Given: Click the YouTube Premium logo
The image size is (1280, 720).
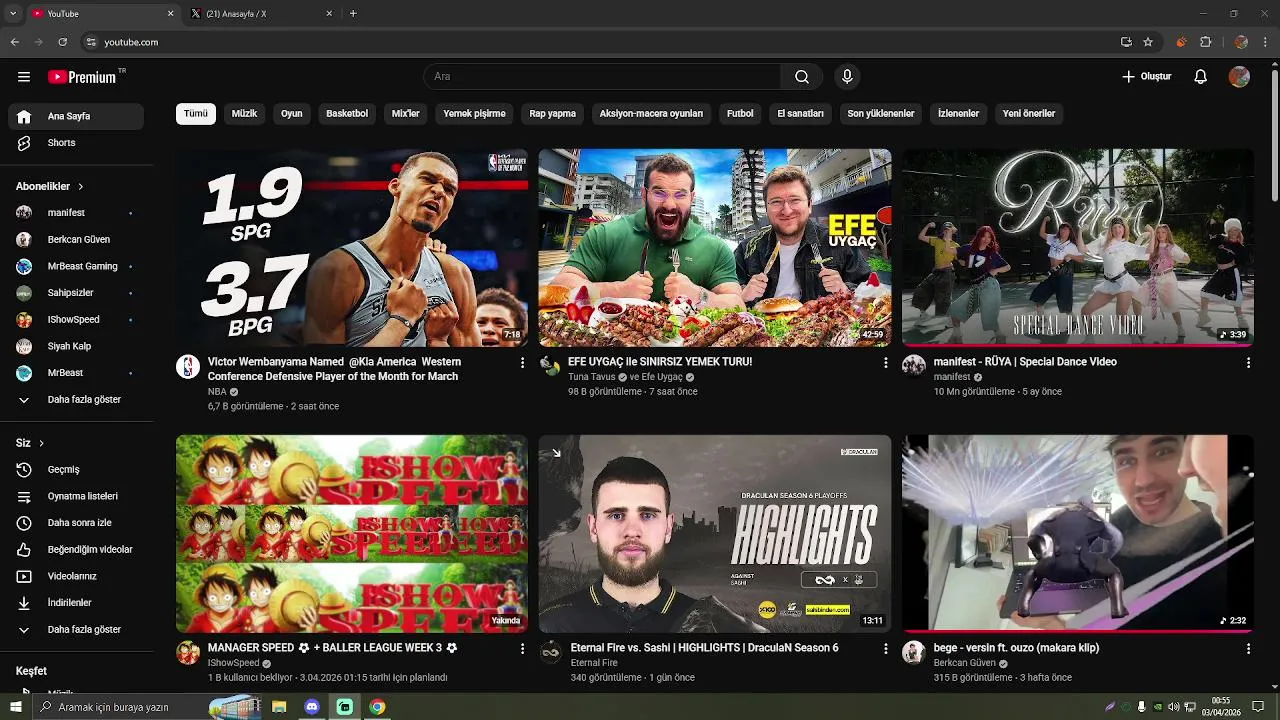Looking at the screenshot, I should point(82,77).
